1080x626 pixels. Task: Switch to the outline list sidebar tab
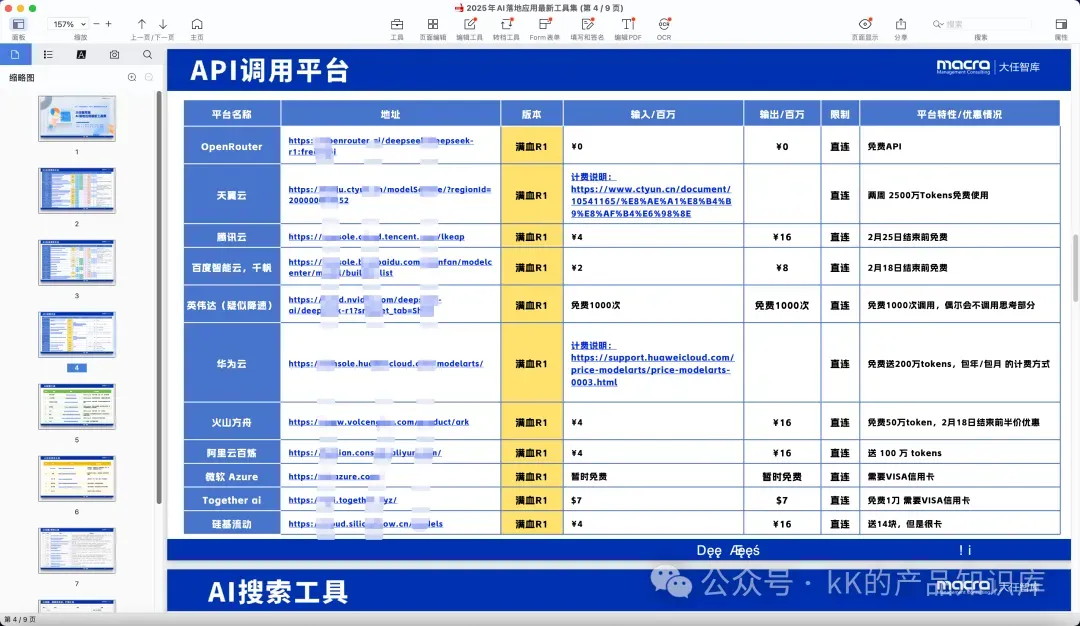pyautogui.click(x=48, y=54)
